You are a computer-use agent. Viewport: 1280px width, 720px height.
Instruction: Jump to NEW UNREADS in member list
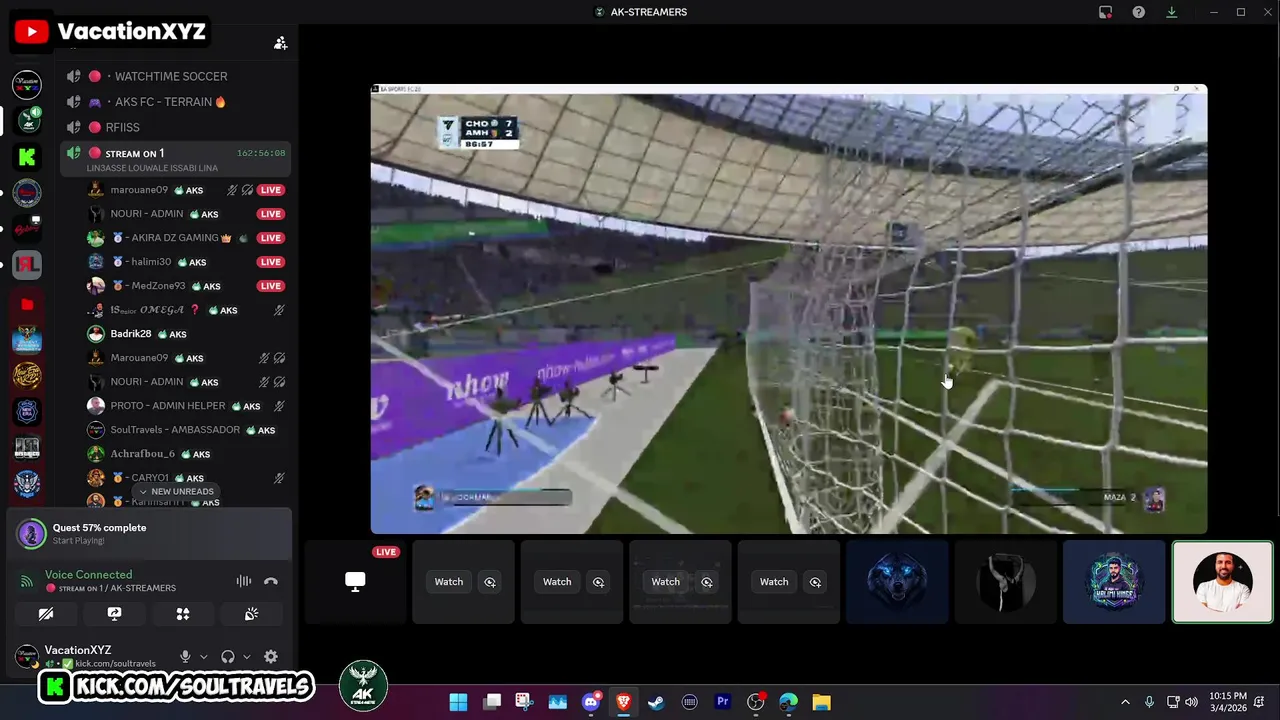(x=176, y=492)
